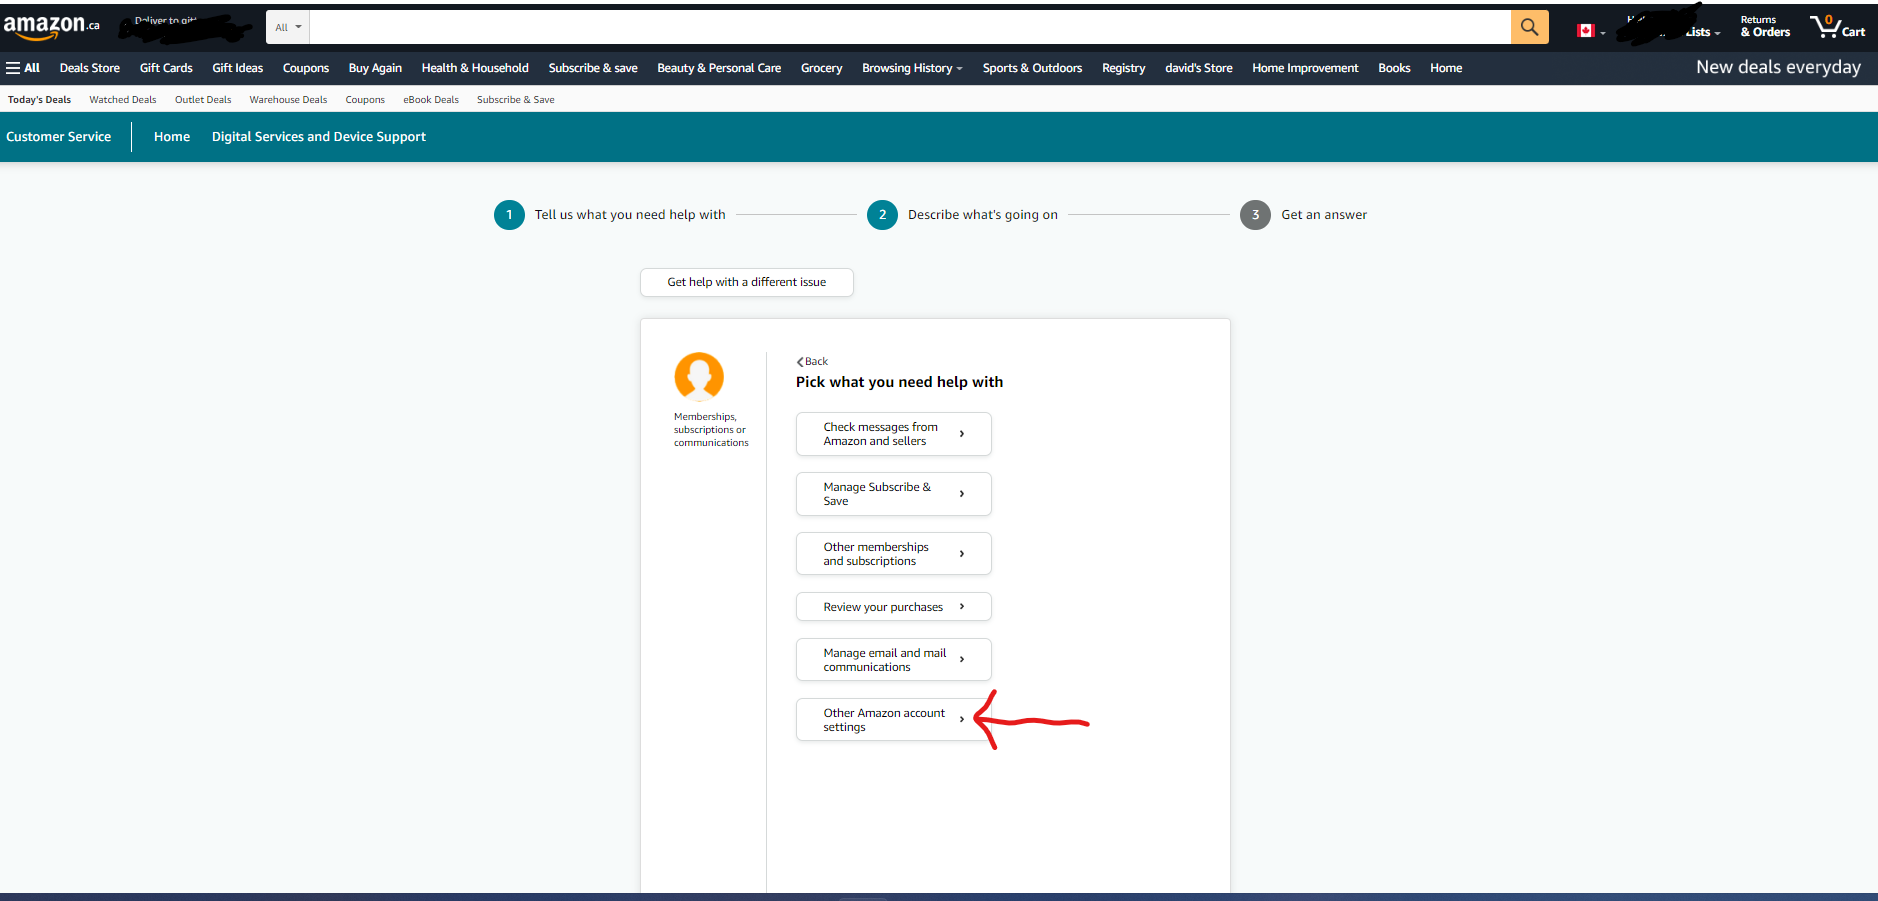Viewport: 1878px width, 901px height.
Task: Choose Review your purchases option
Action: click(894, 607)
